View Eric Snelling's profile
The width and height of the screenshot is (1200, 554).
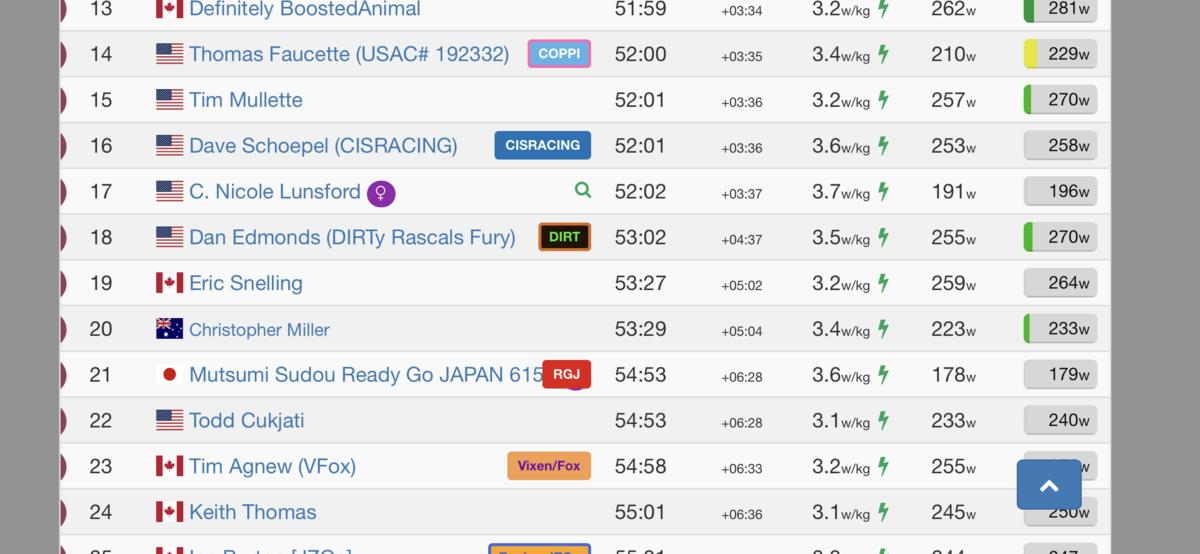246,283
